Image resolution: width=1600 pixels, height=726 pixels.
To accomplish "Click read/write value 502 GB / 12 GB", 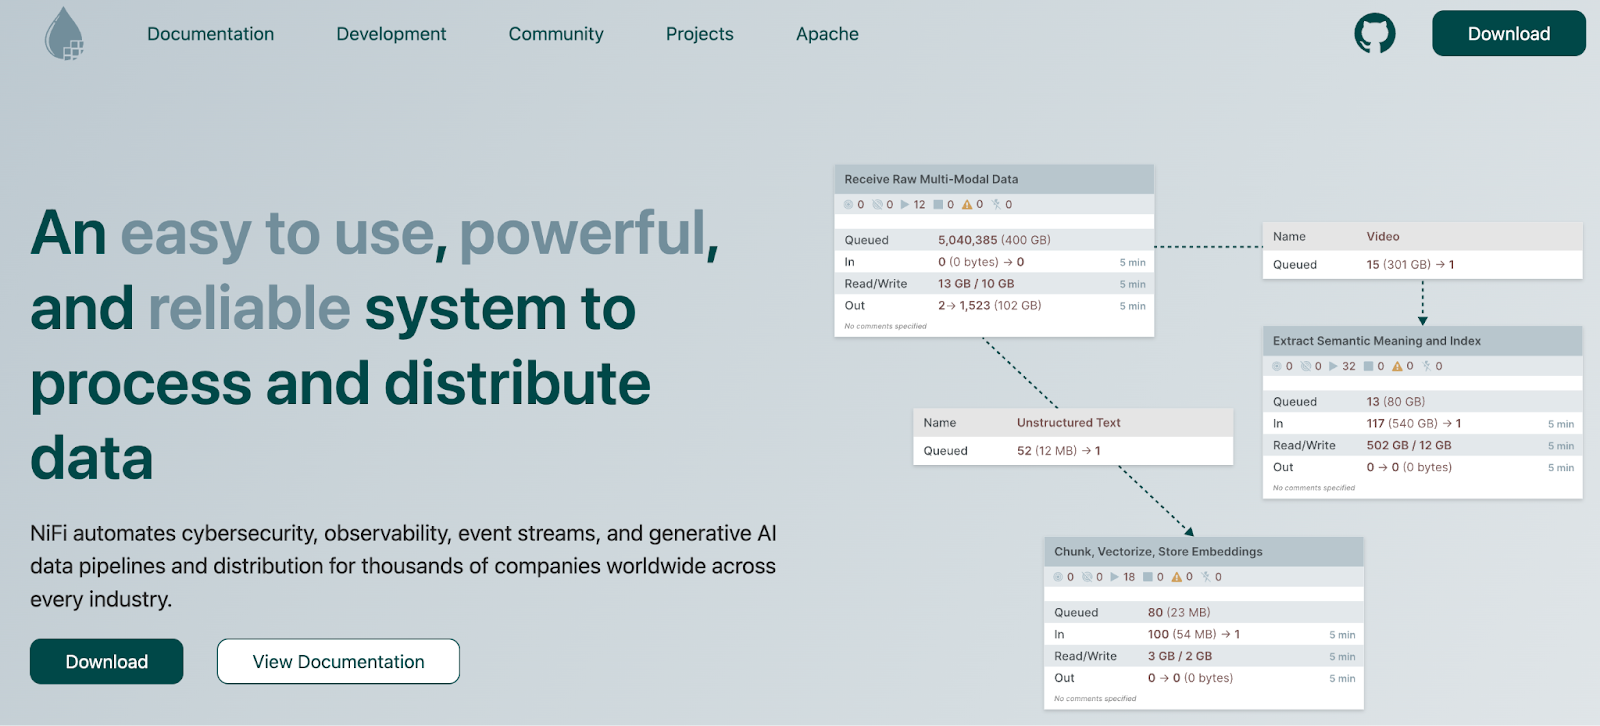I will (1409, 446).
